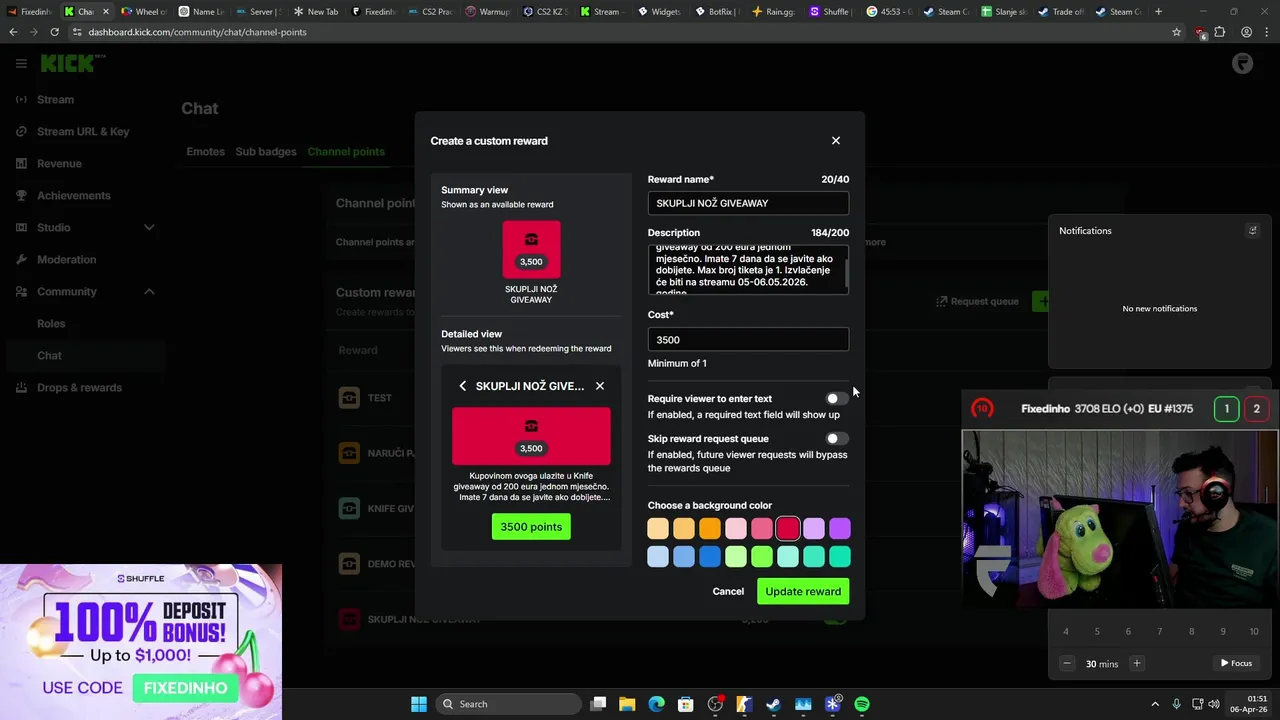Select the Channel points tab
Screen dimensions: 1280x720
point(346,152)
